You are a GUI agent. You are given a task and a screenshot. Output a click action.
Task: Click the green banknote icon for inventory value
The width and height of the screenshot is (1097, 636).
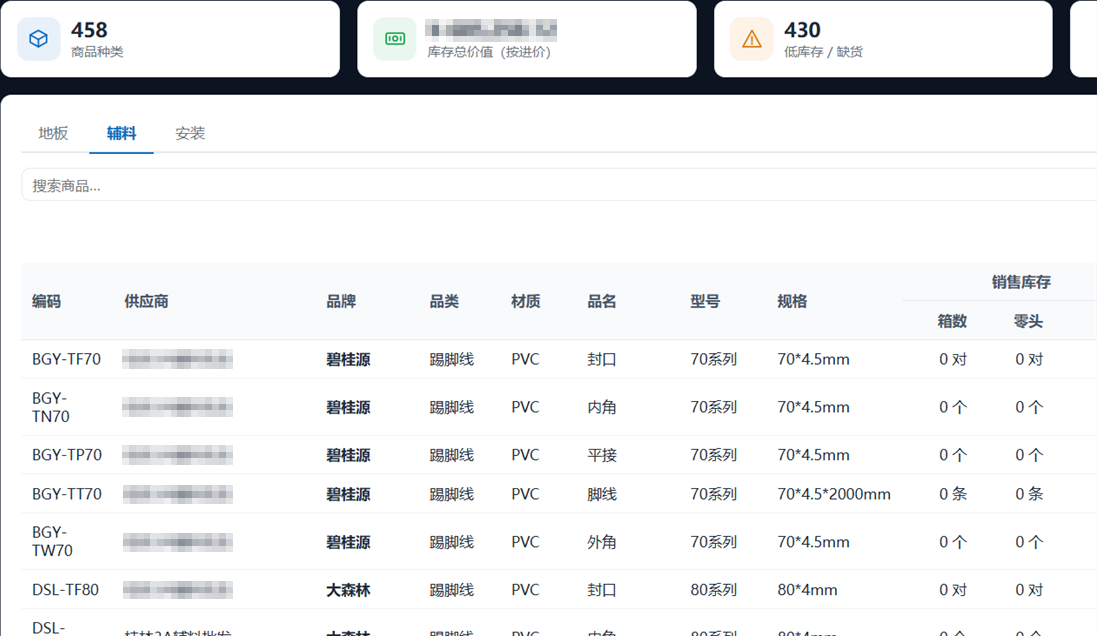pos(395,38)
